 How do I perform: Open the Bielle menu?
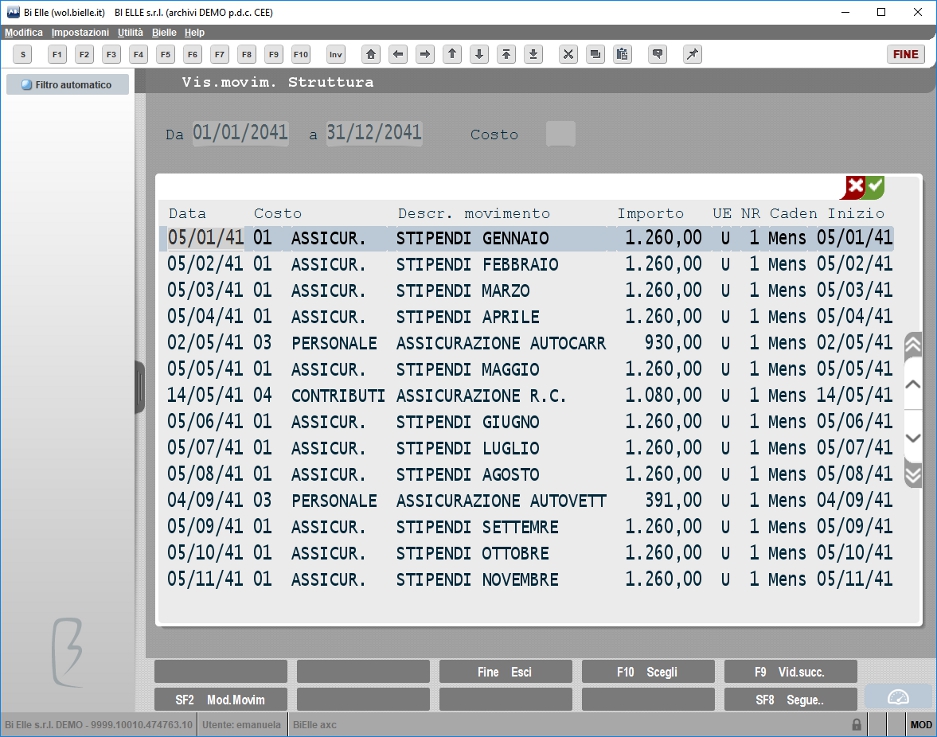(x=164, y=32)
